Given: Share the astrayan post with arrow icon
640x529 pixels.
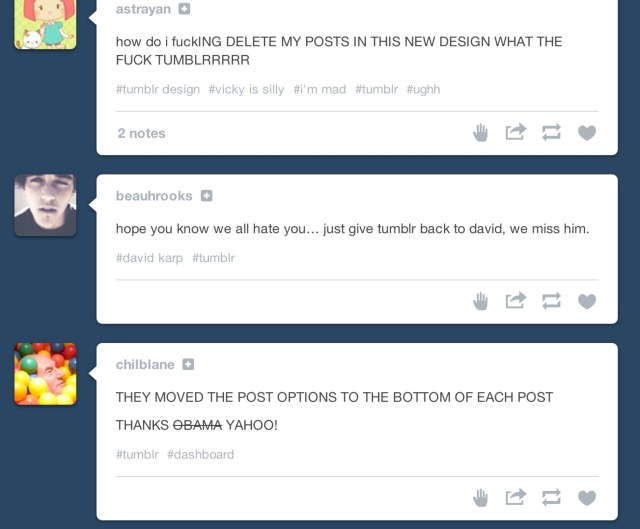Looking at the screenshot, I should 516,131.
